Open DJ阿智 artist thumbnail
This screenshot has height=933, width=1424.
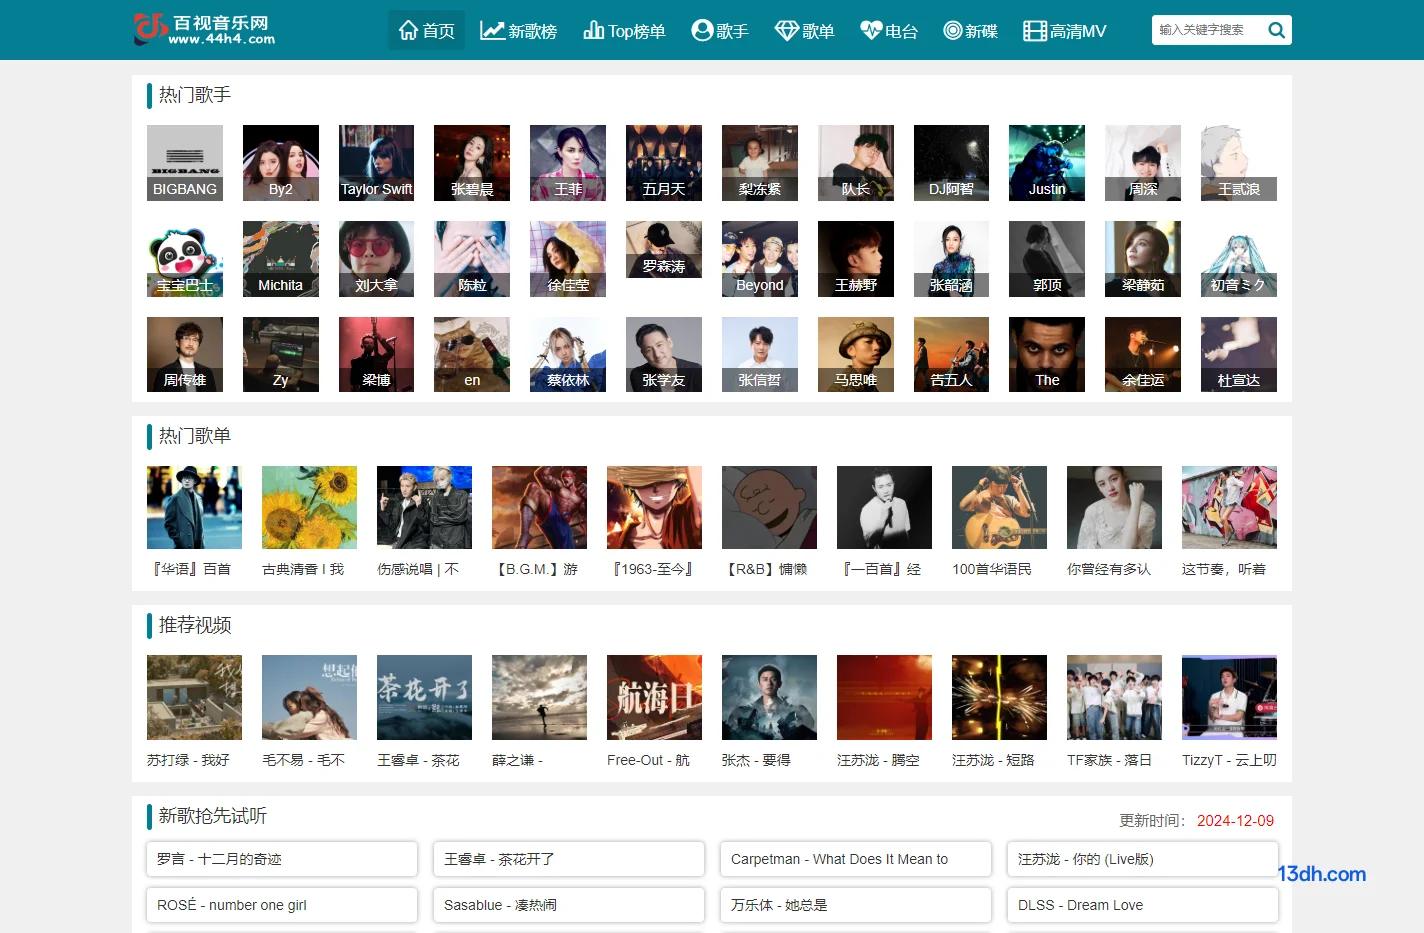click(951, 163)
